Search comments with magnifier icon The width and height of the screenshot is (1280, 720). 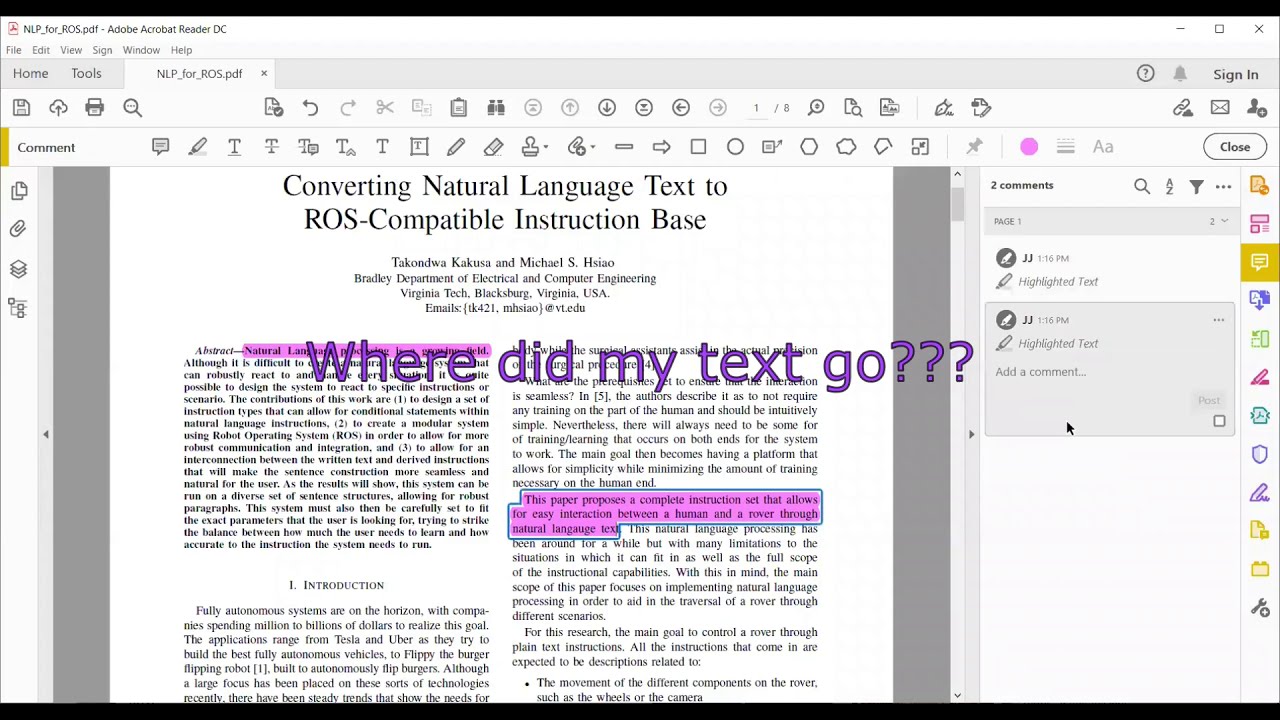(1142, 186)
